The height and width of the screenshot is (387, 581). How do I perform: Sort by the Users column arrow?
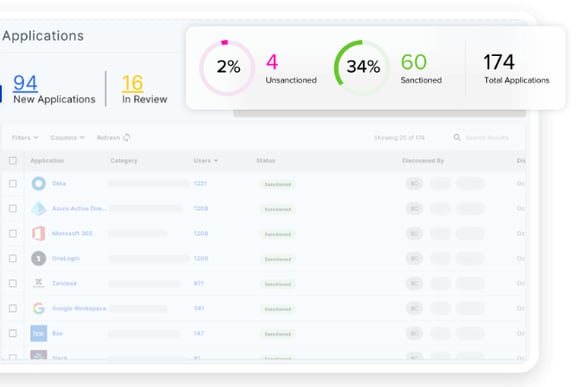[x=216, y=161]
